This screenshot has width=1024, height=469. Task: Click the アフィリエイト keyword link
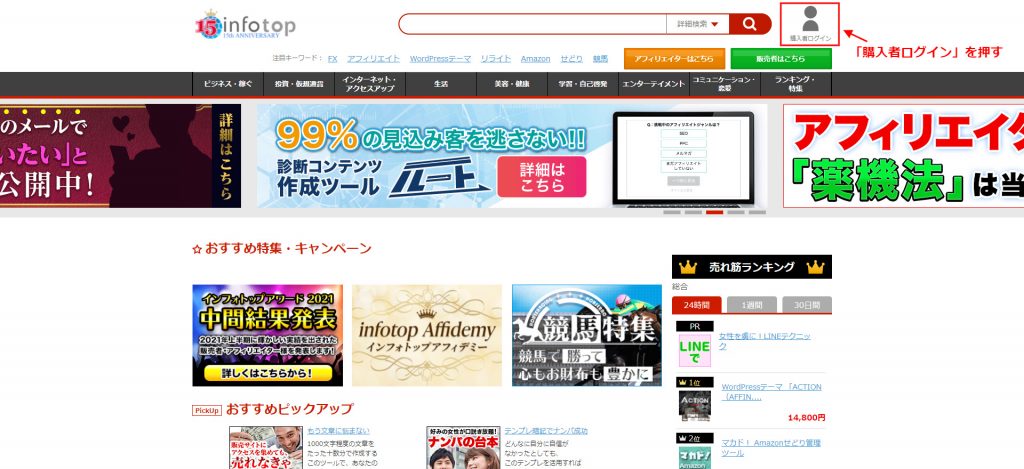click(374, 59)
